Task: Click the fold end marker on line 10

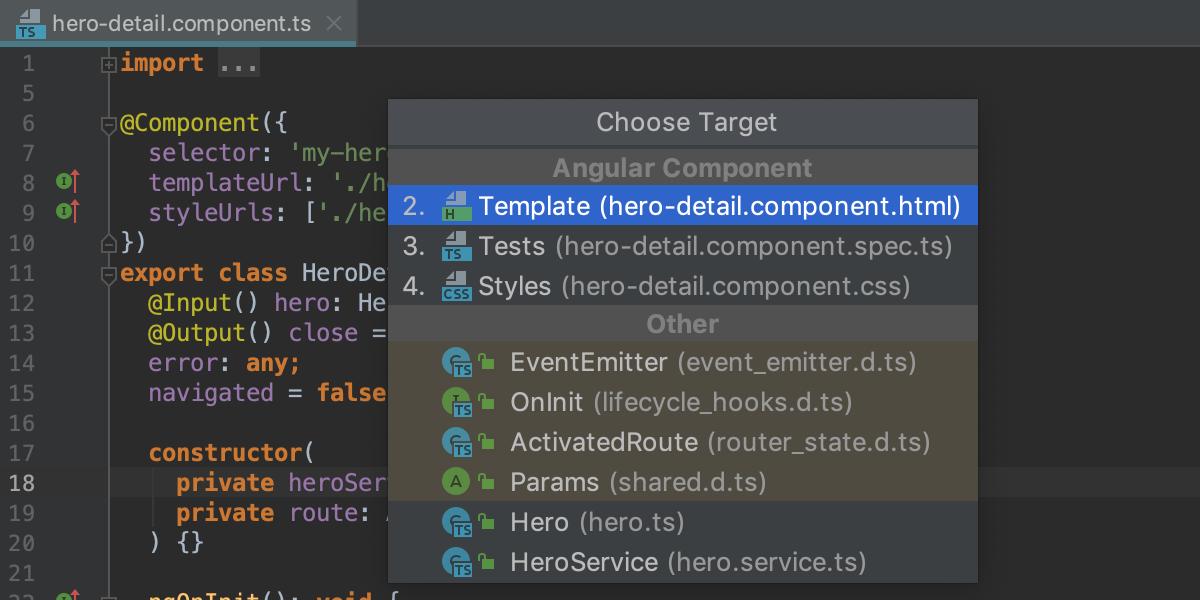Action: coord(109,242)
